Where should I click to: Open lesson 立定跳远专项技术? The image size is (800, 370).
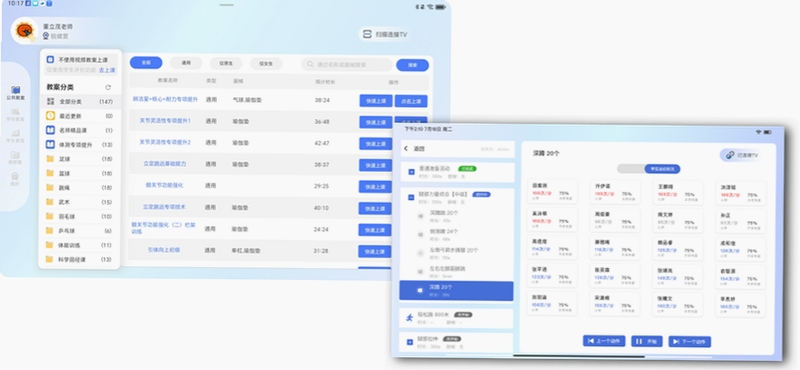click(x=164, y=207)
